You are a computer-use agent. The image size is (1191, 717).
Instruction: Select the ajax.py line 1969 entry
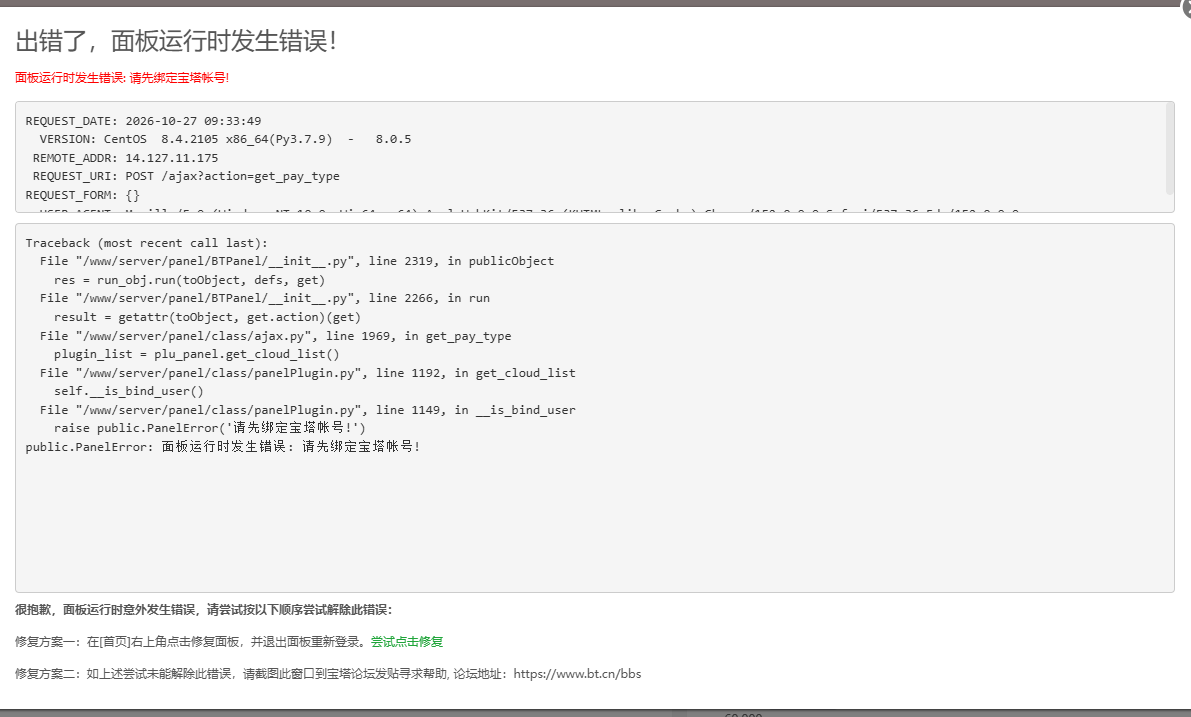(276, 336)
